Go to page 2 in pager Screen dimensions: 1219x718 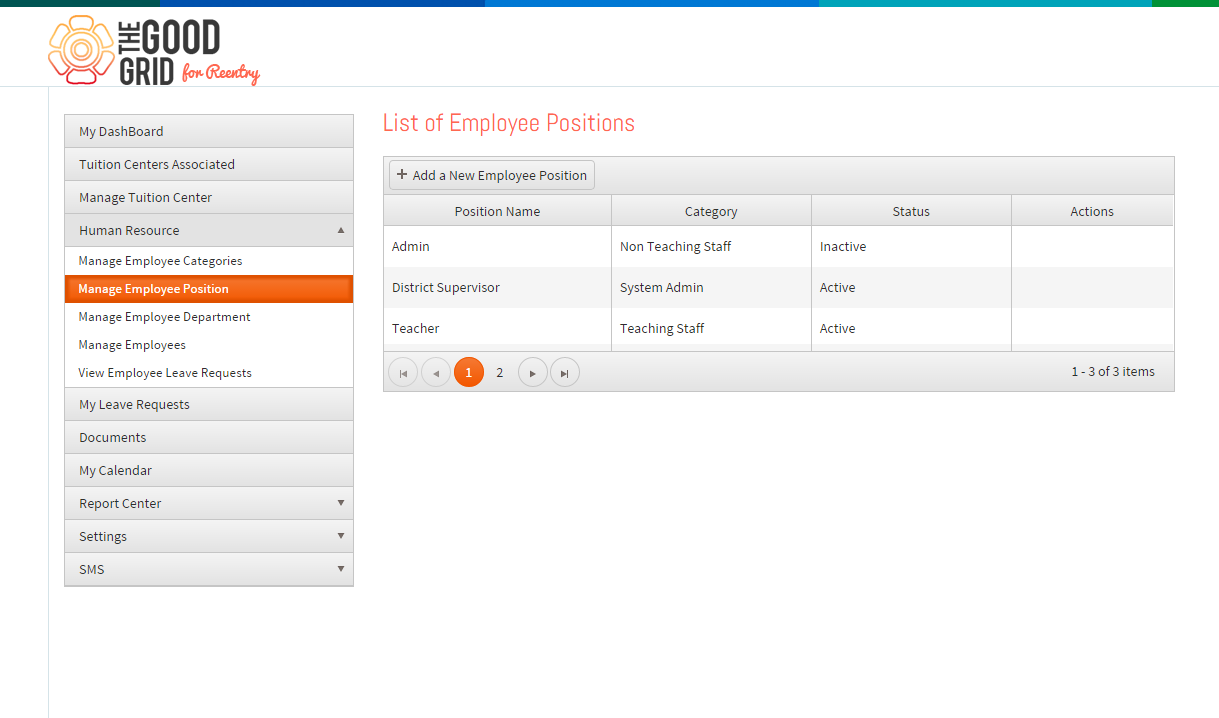(500, 373)
